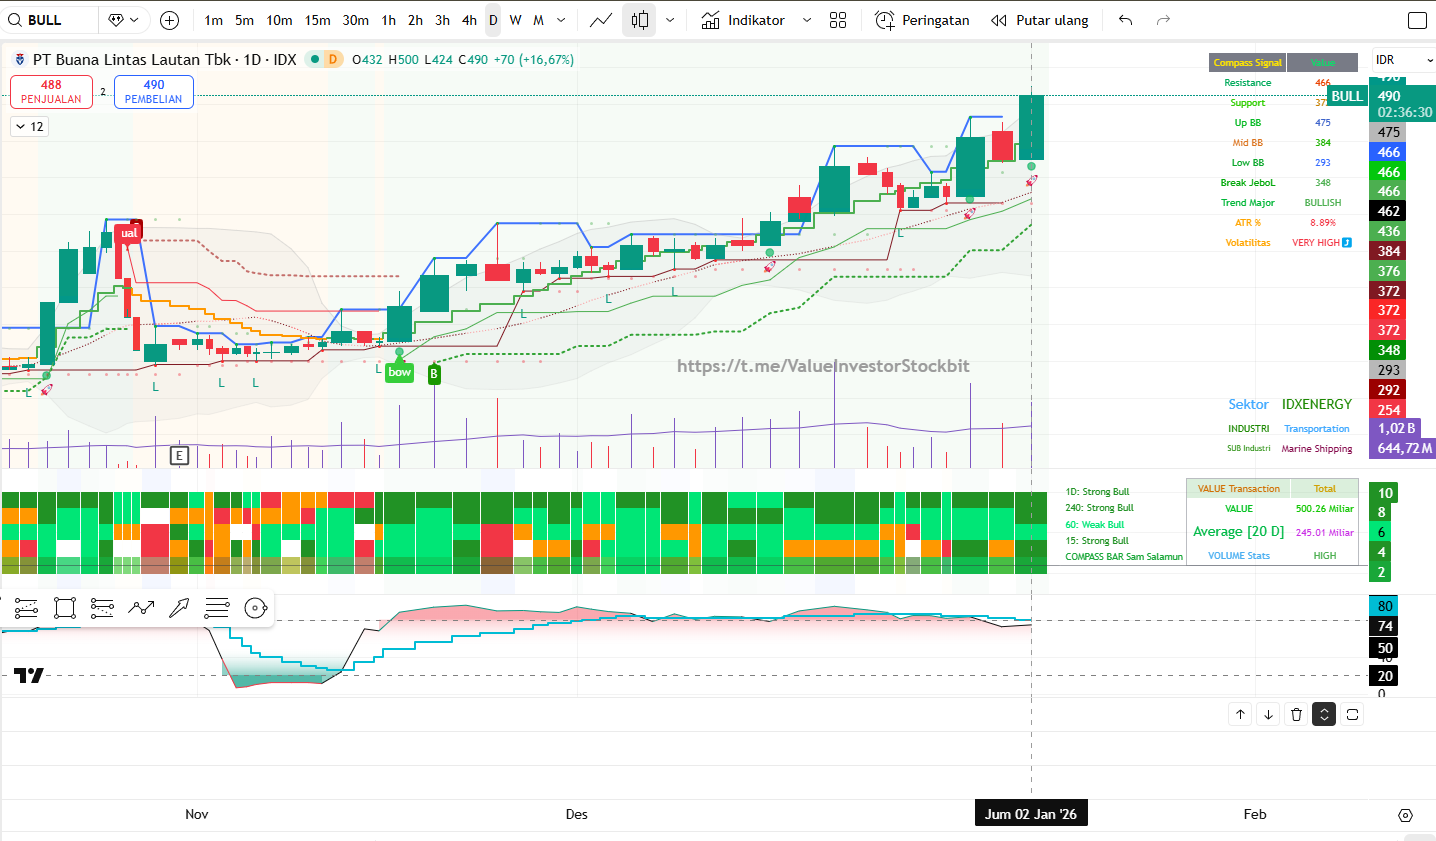Select the arrow drawing tool
The height and width of the screenshot is (841, 1436).
[179, 608]
